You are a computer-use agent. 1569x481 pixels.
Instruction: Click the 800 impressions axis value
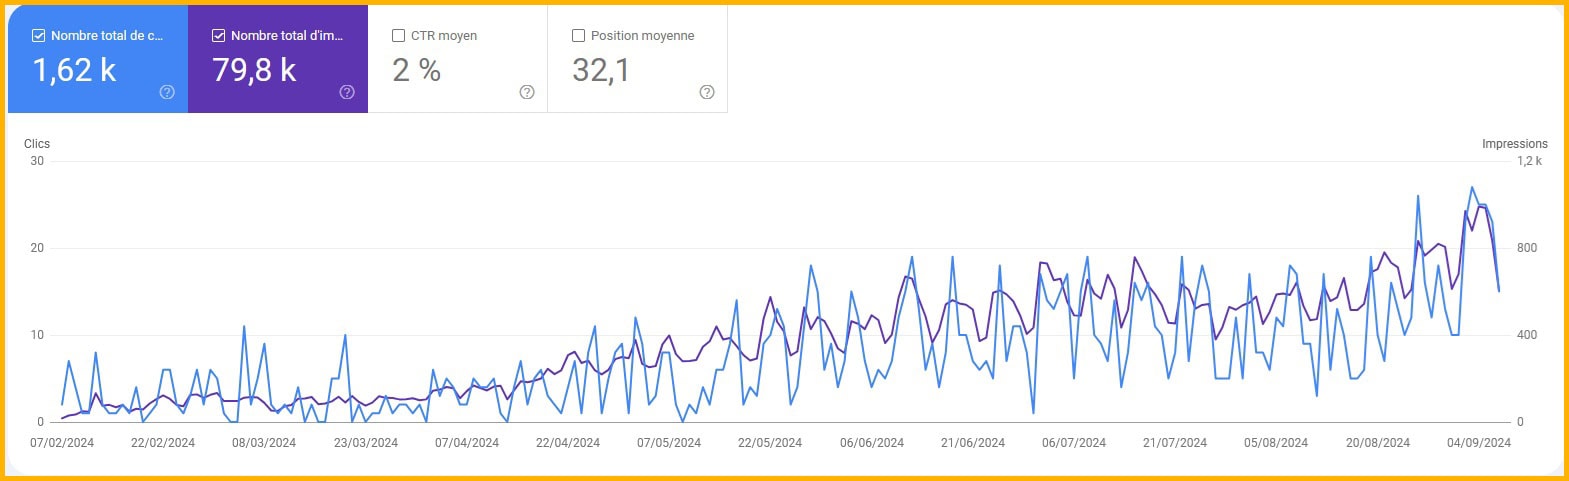pos(1527,248)
